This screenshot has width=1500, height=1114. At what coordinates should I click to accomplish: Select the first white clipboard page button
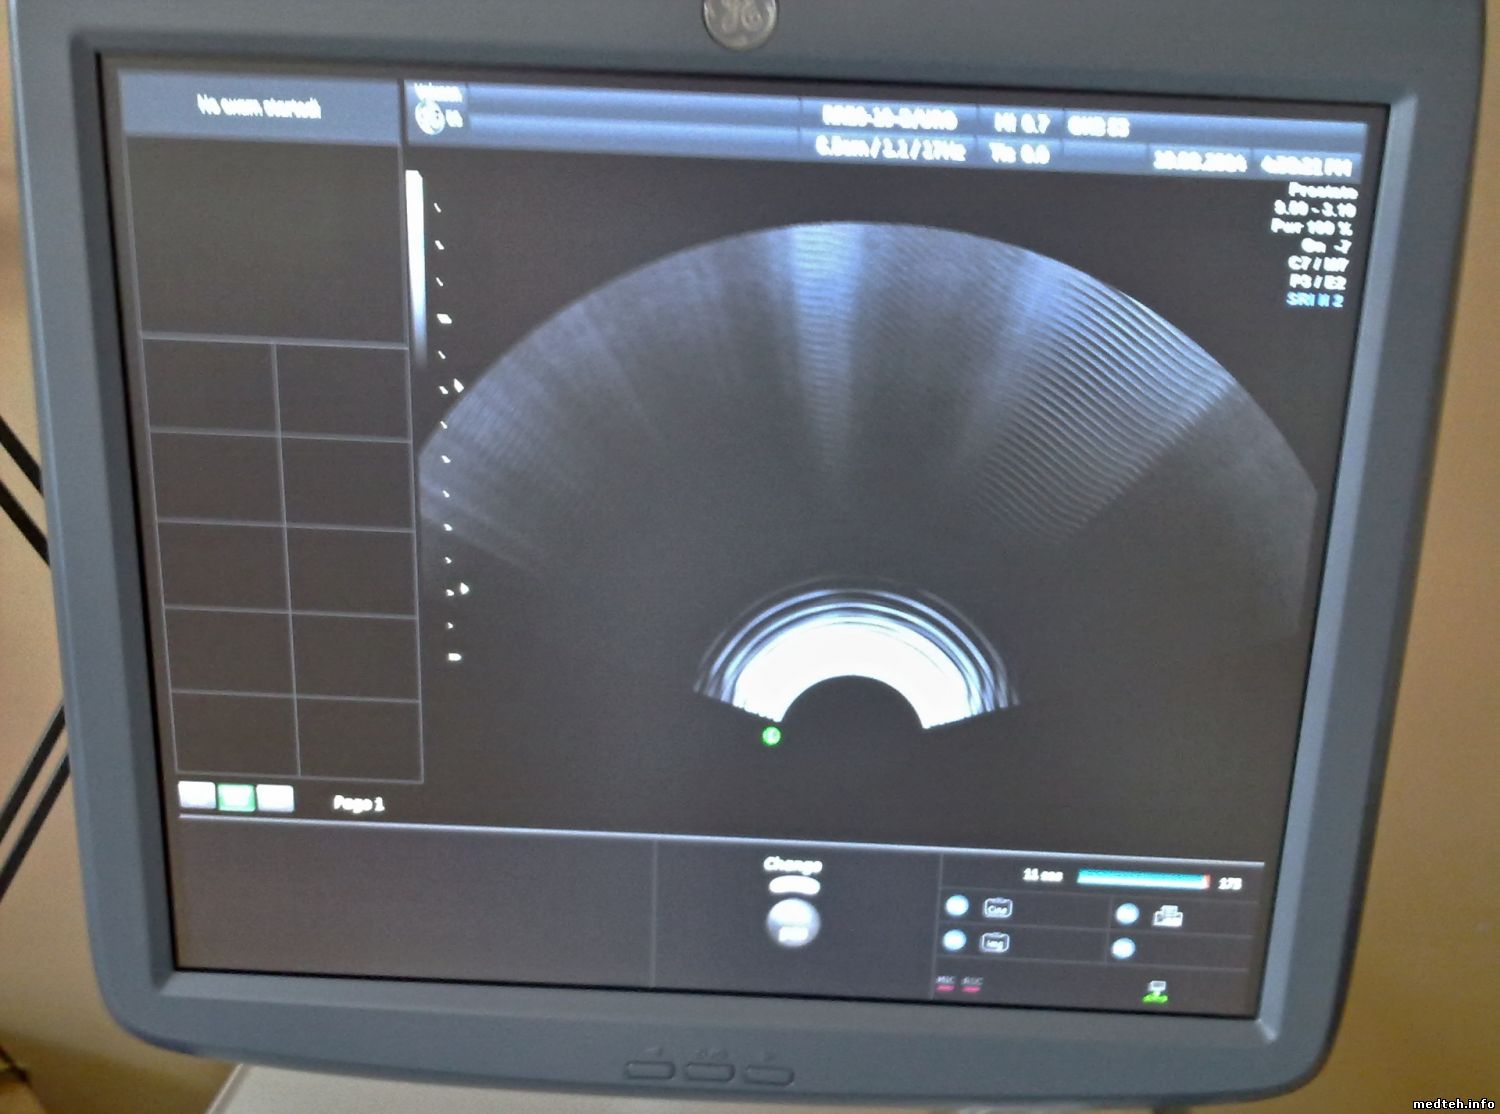[x=197, y=795]
